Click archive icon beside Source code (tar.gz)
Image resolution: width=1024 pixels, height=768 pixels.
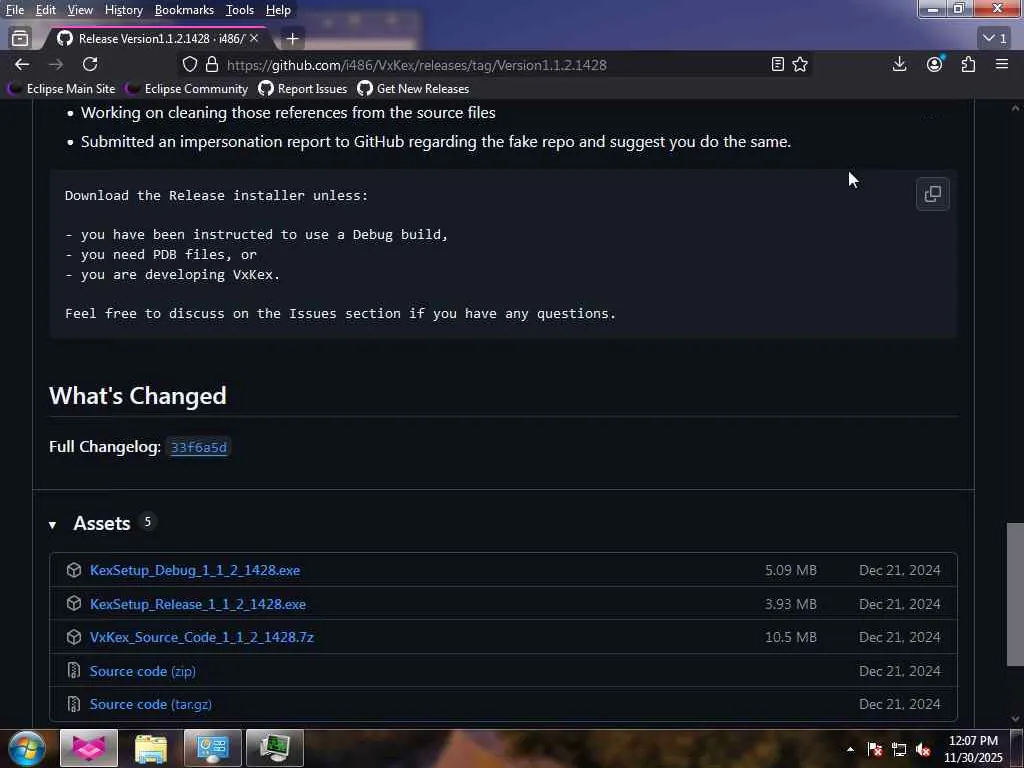(74, 704)
